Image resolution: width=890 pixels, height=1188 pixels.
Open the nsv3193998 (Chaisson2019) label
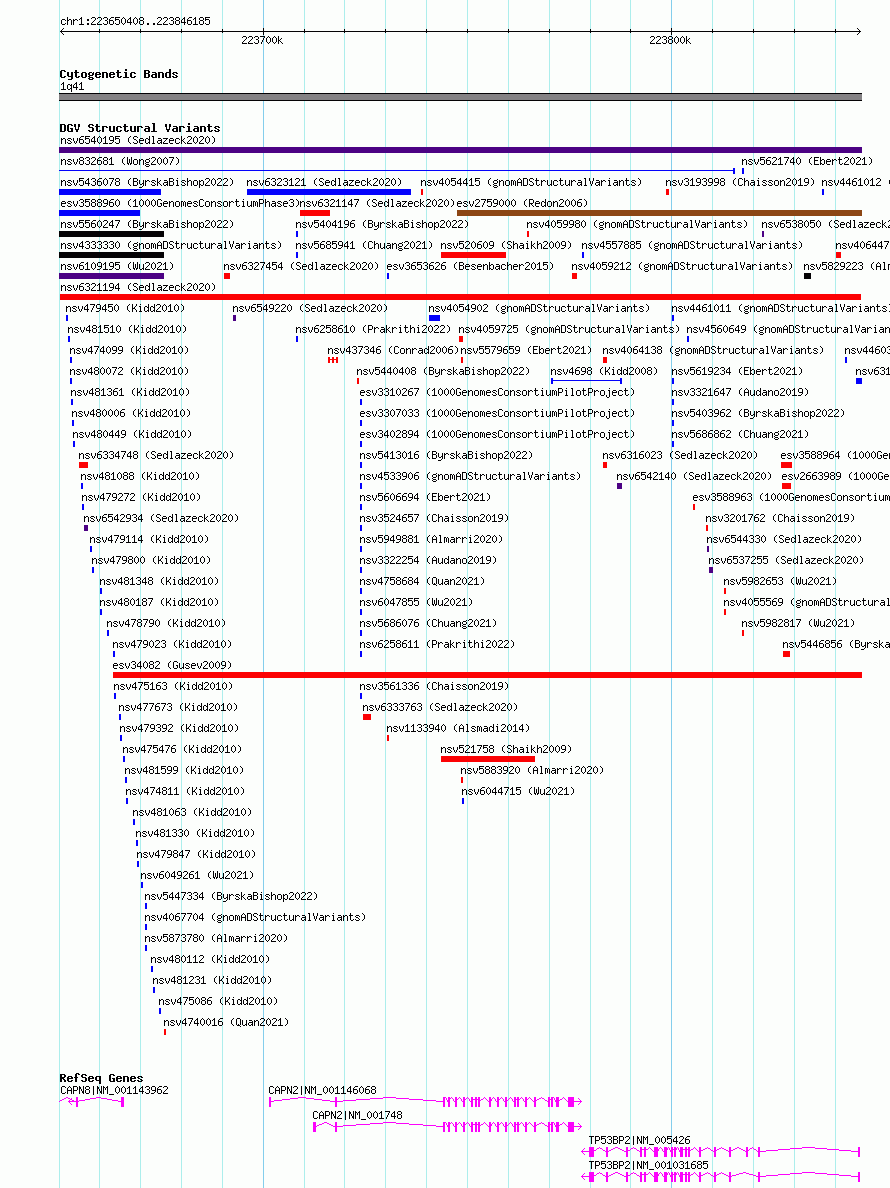pos(740,183)
